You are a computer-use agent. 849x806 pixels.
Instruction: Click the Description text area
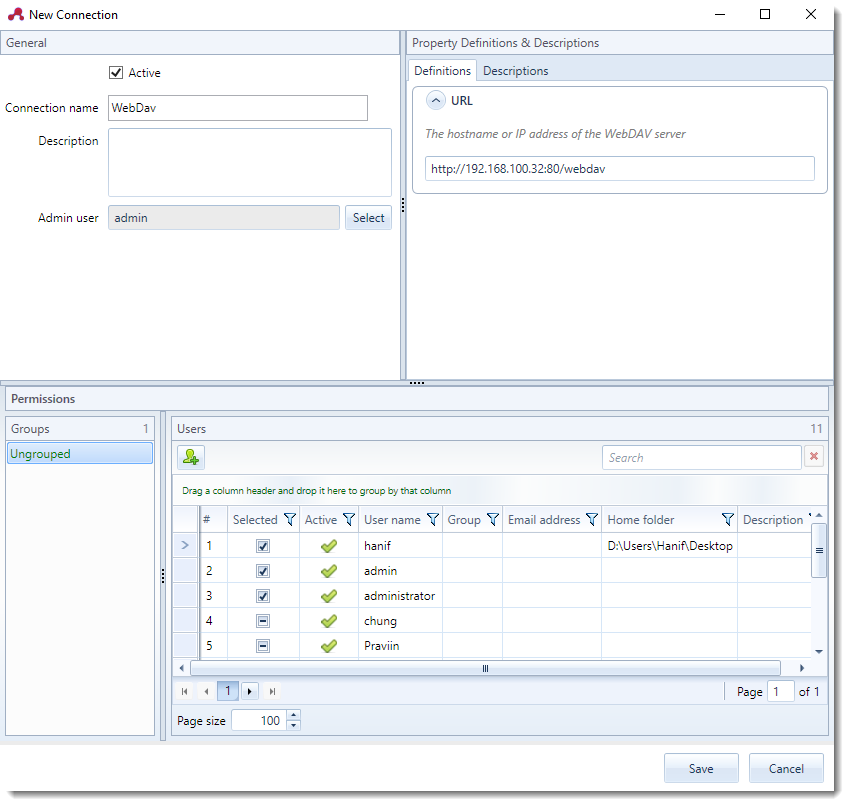250,162
